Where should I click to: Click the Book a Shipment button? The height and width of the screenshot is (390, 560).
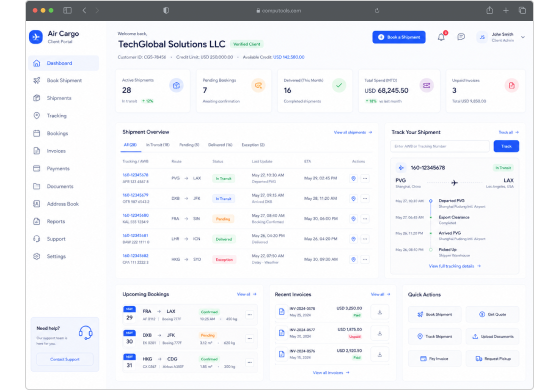399,37
